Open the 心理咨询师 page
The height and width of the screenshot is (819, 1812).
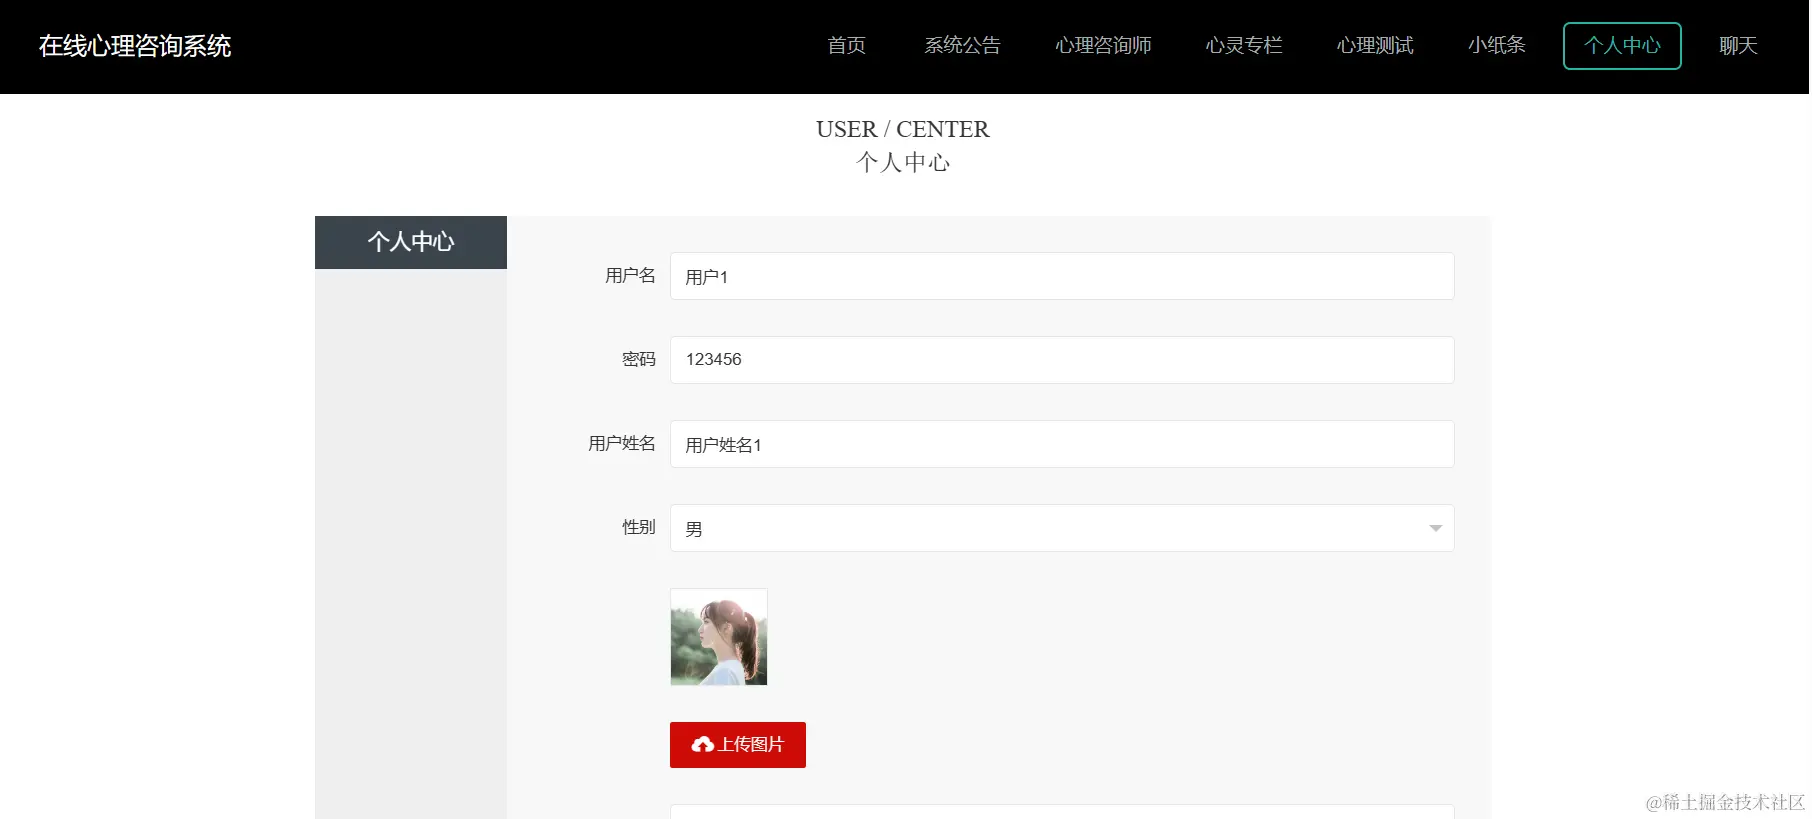(x=1103, y=46)
